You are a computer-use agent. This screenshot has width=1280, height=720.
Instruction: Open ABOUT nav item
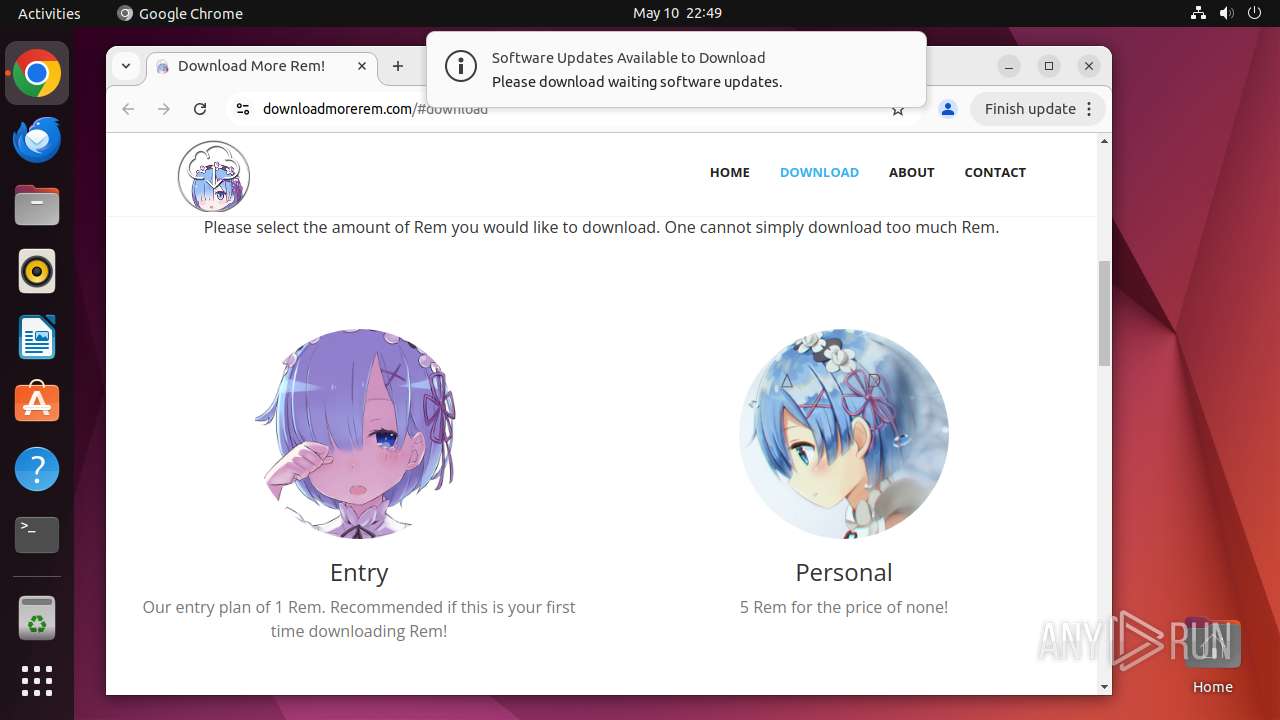(x=912, y=172)
